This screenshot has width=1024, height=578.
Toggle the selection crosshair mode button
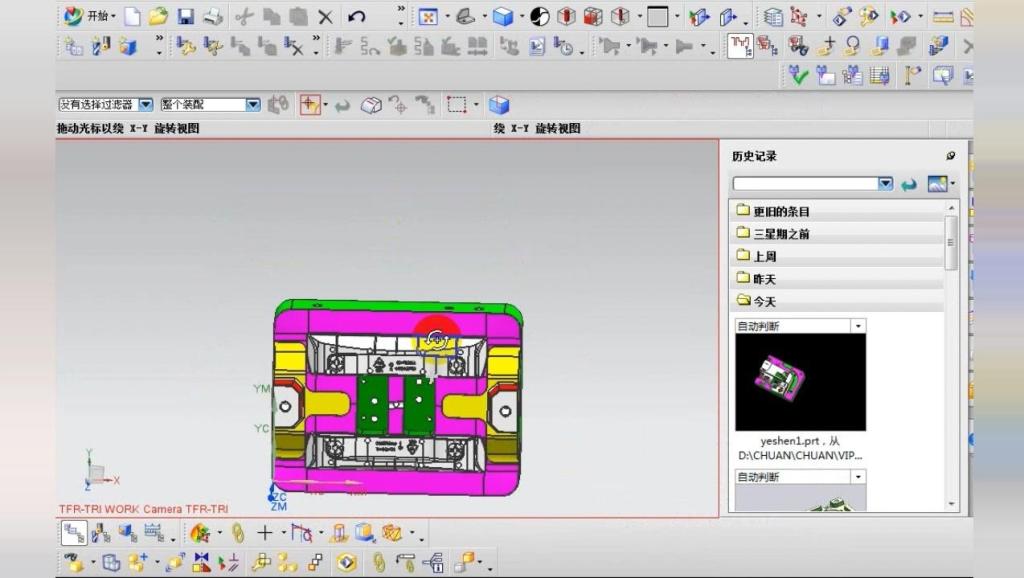[x=309, y=104]
